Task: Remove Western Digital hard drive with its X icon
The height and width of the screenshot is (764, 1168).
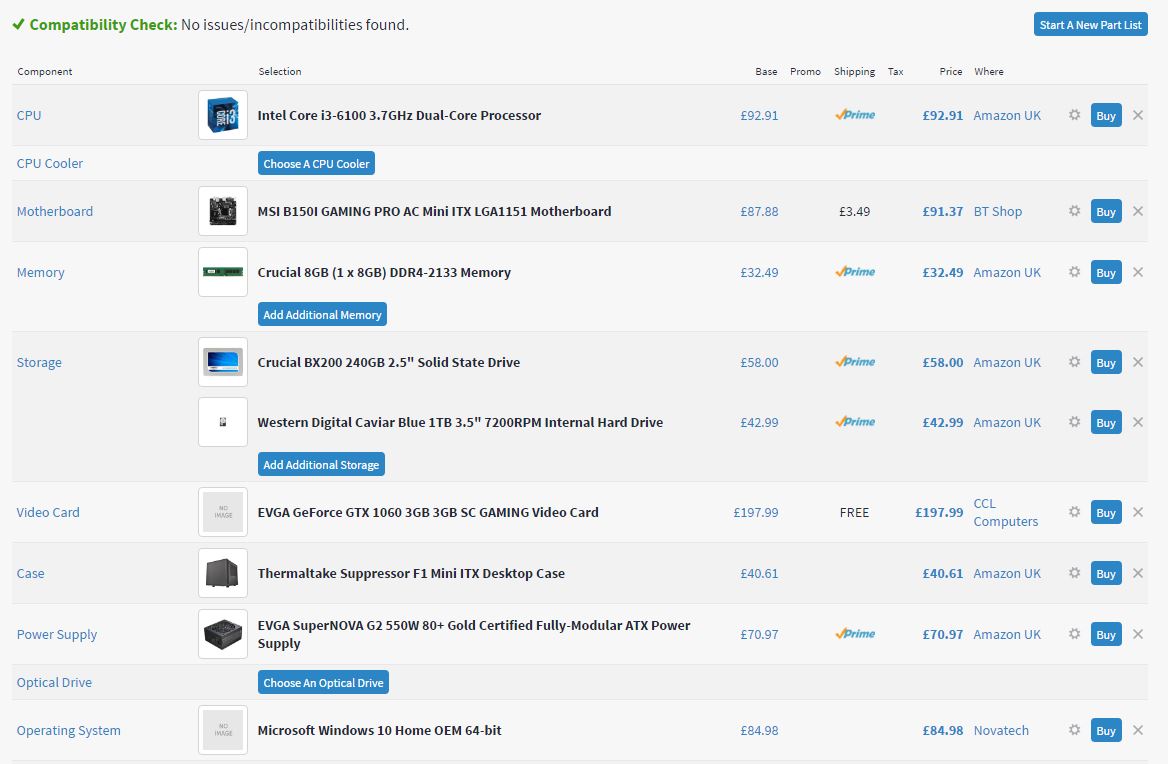Action: [1137, 421]
